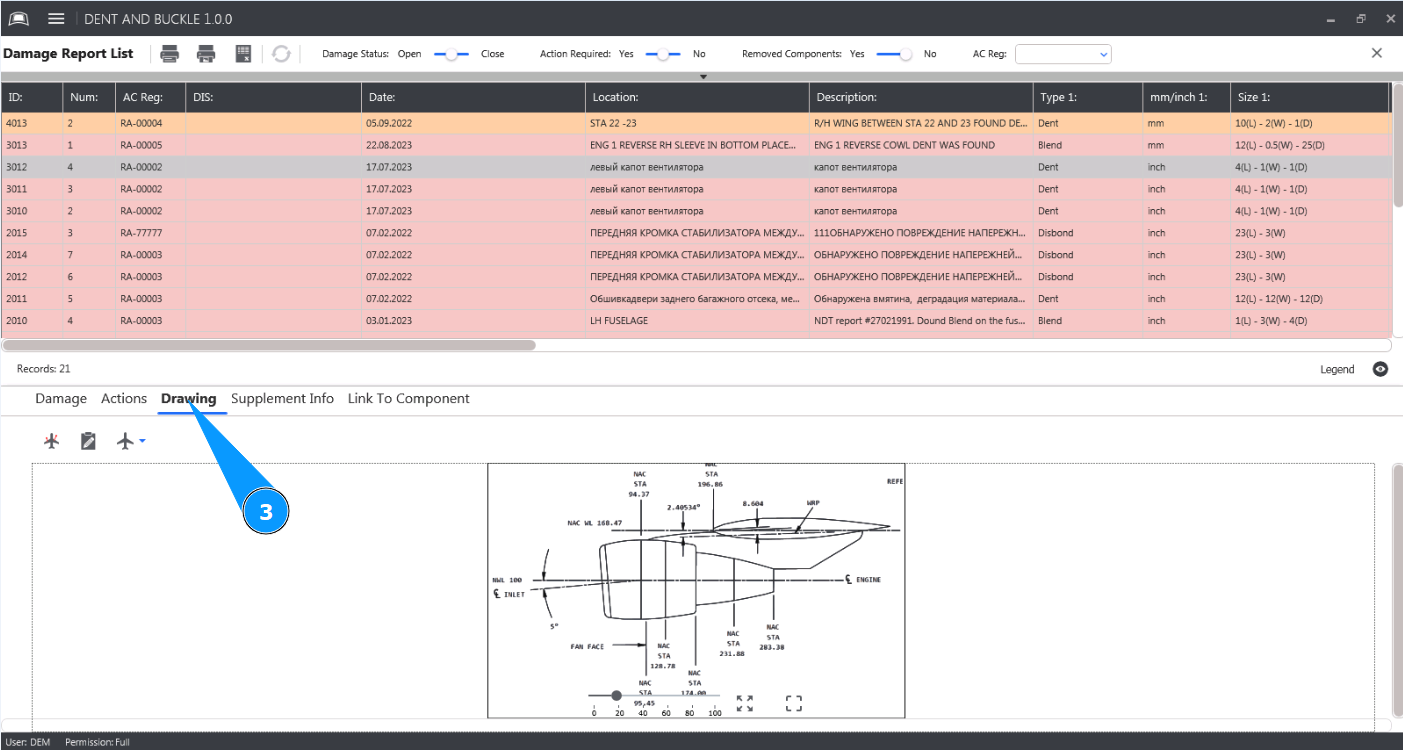The height and width of the screenshot is (750, 1403).
Task: Switch to the Supplement Info tab
Action: (282, 398)
